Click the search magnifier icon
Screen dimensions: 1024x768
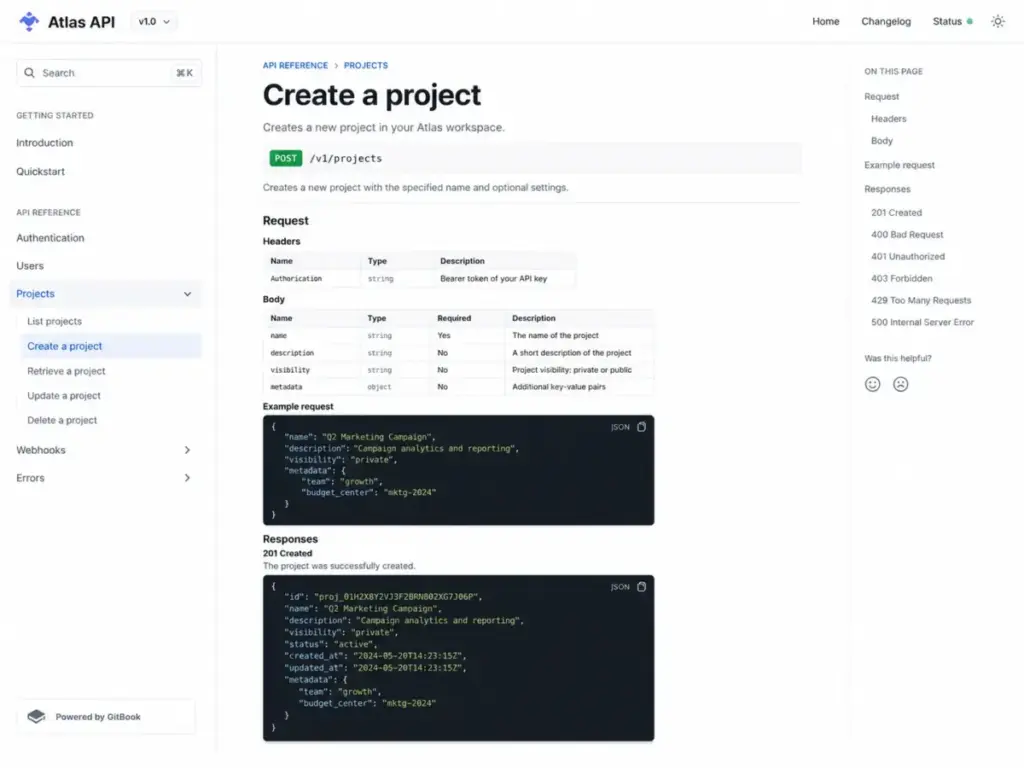[29, 72]
